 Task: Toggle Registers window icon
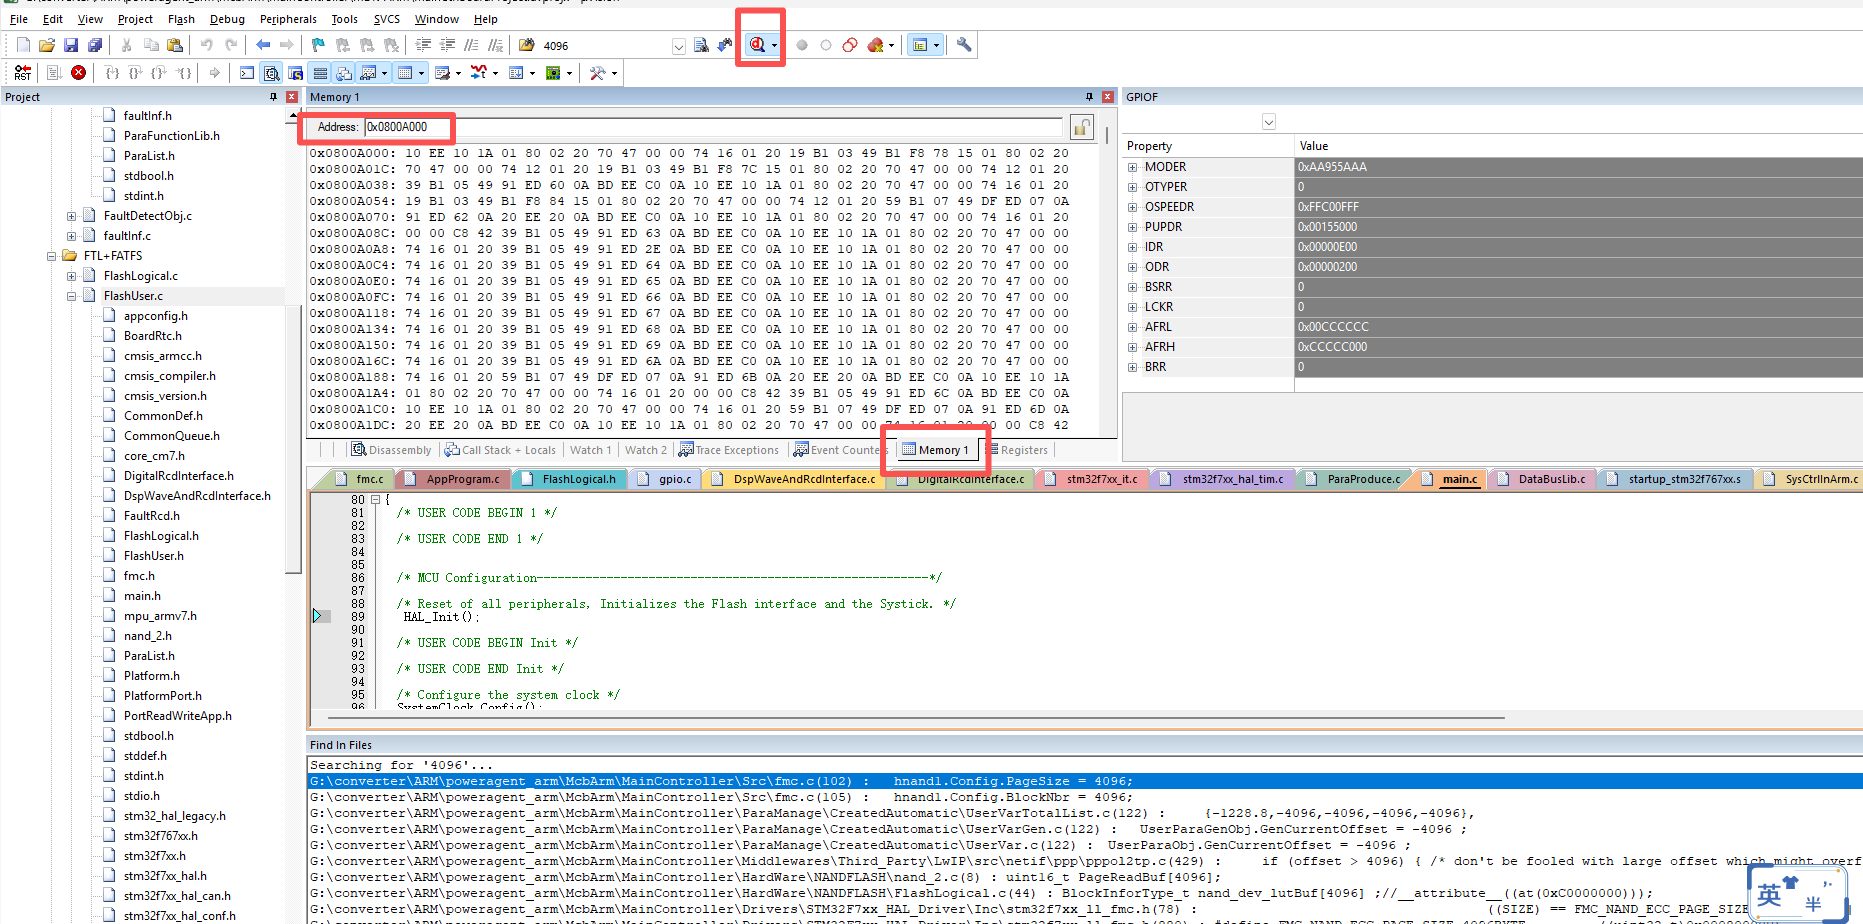[x=320, y=73]
